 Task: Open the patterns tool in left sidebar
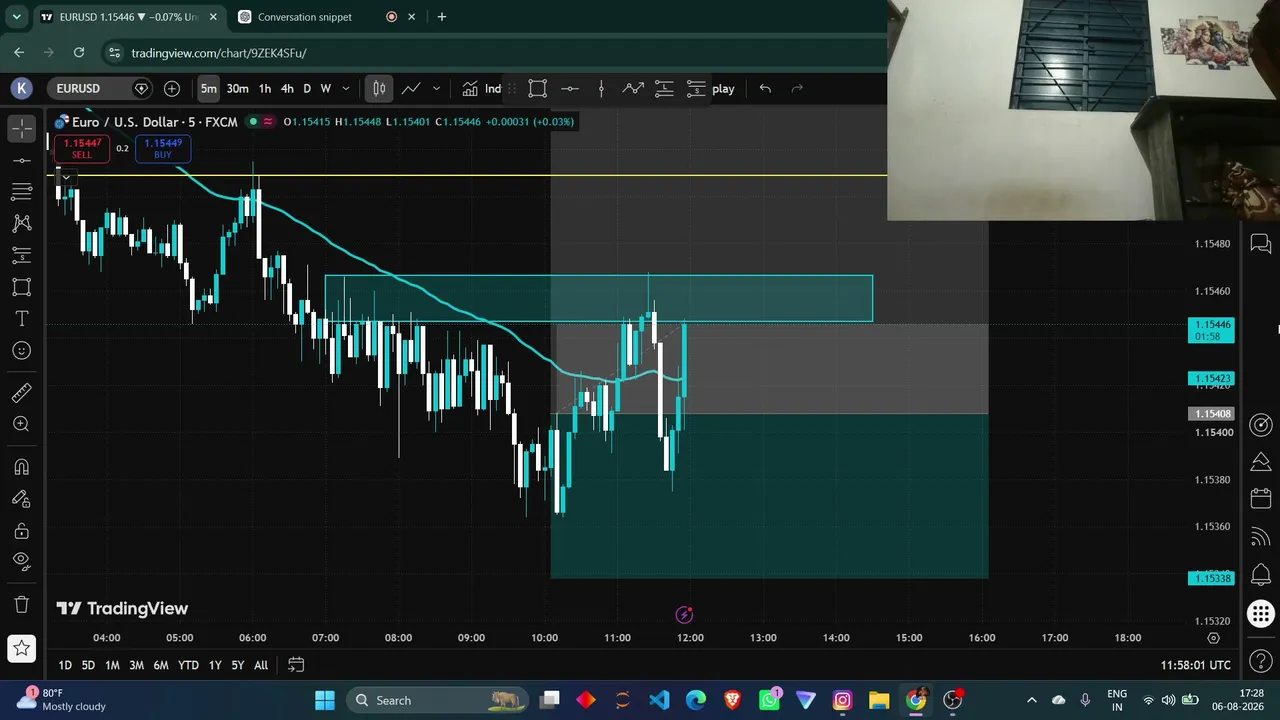[x=21, y=224]
